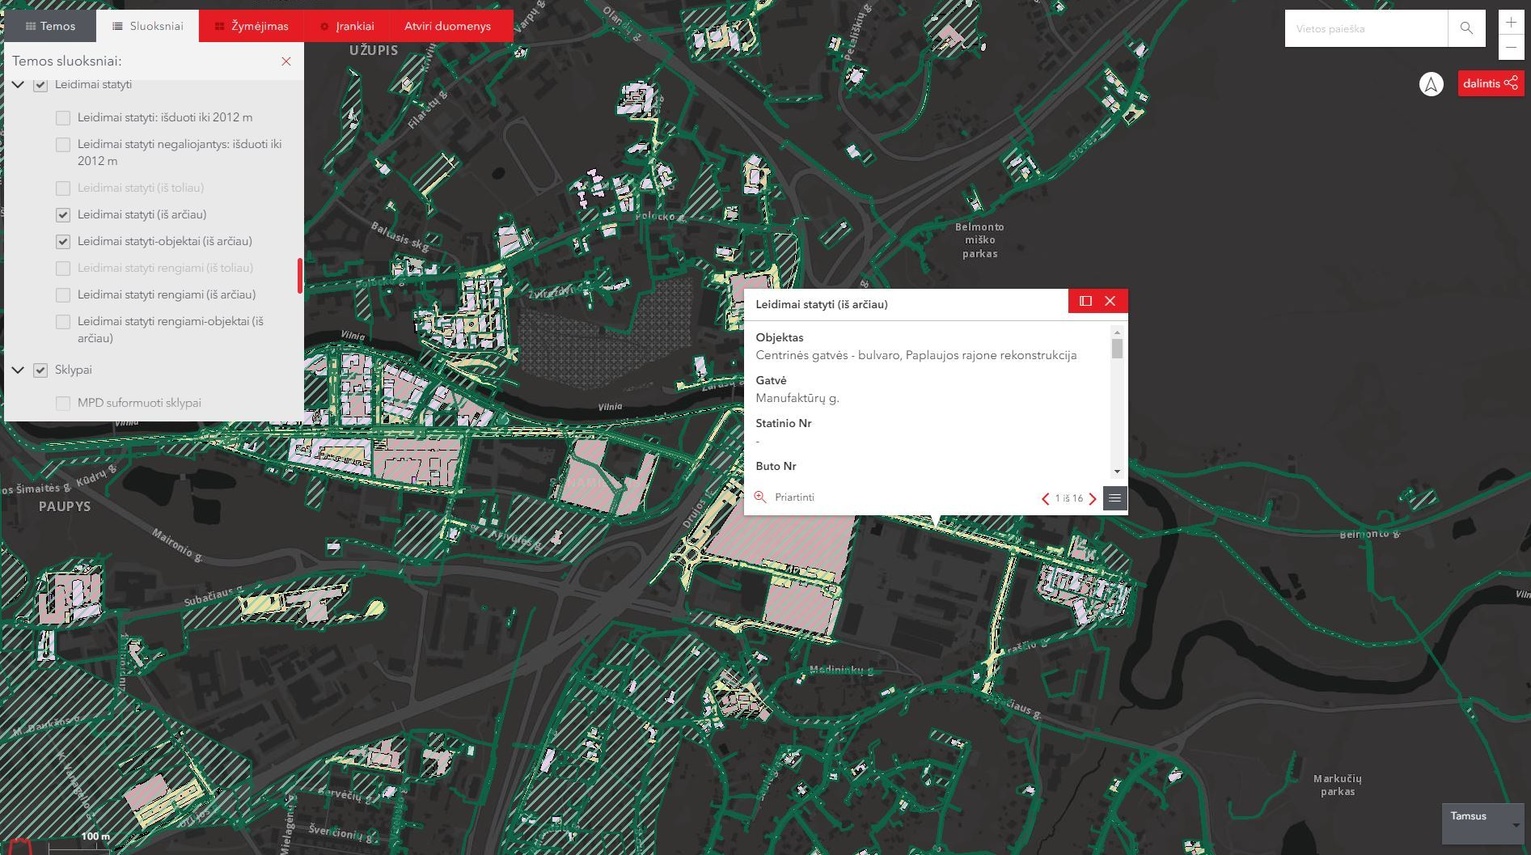Click the dalintis share button
The image size is (1531, 855).
1490,83
